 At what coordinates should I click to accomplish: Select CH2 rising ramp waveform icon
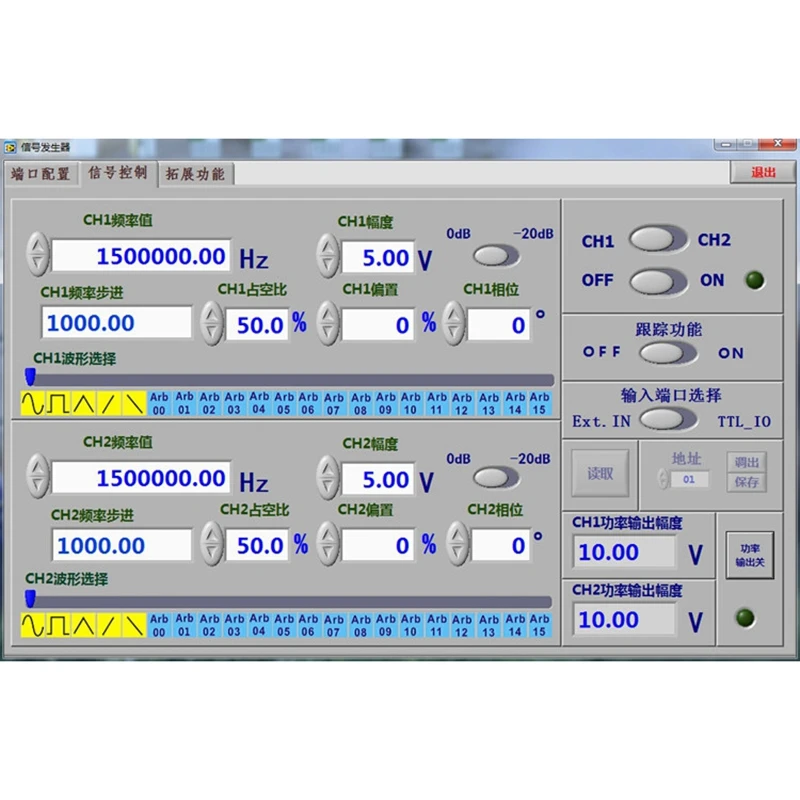coord(108,625)
